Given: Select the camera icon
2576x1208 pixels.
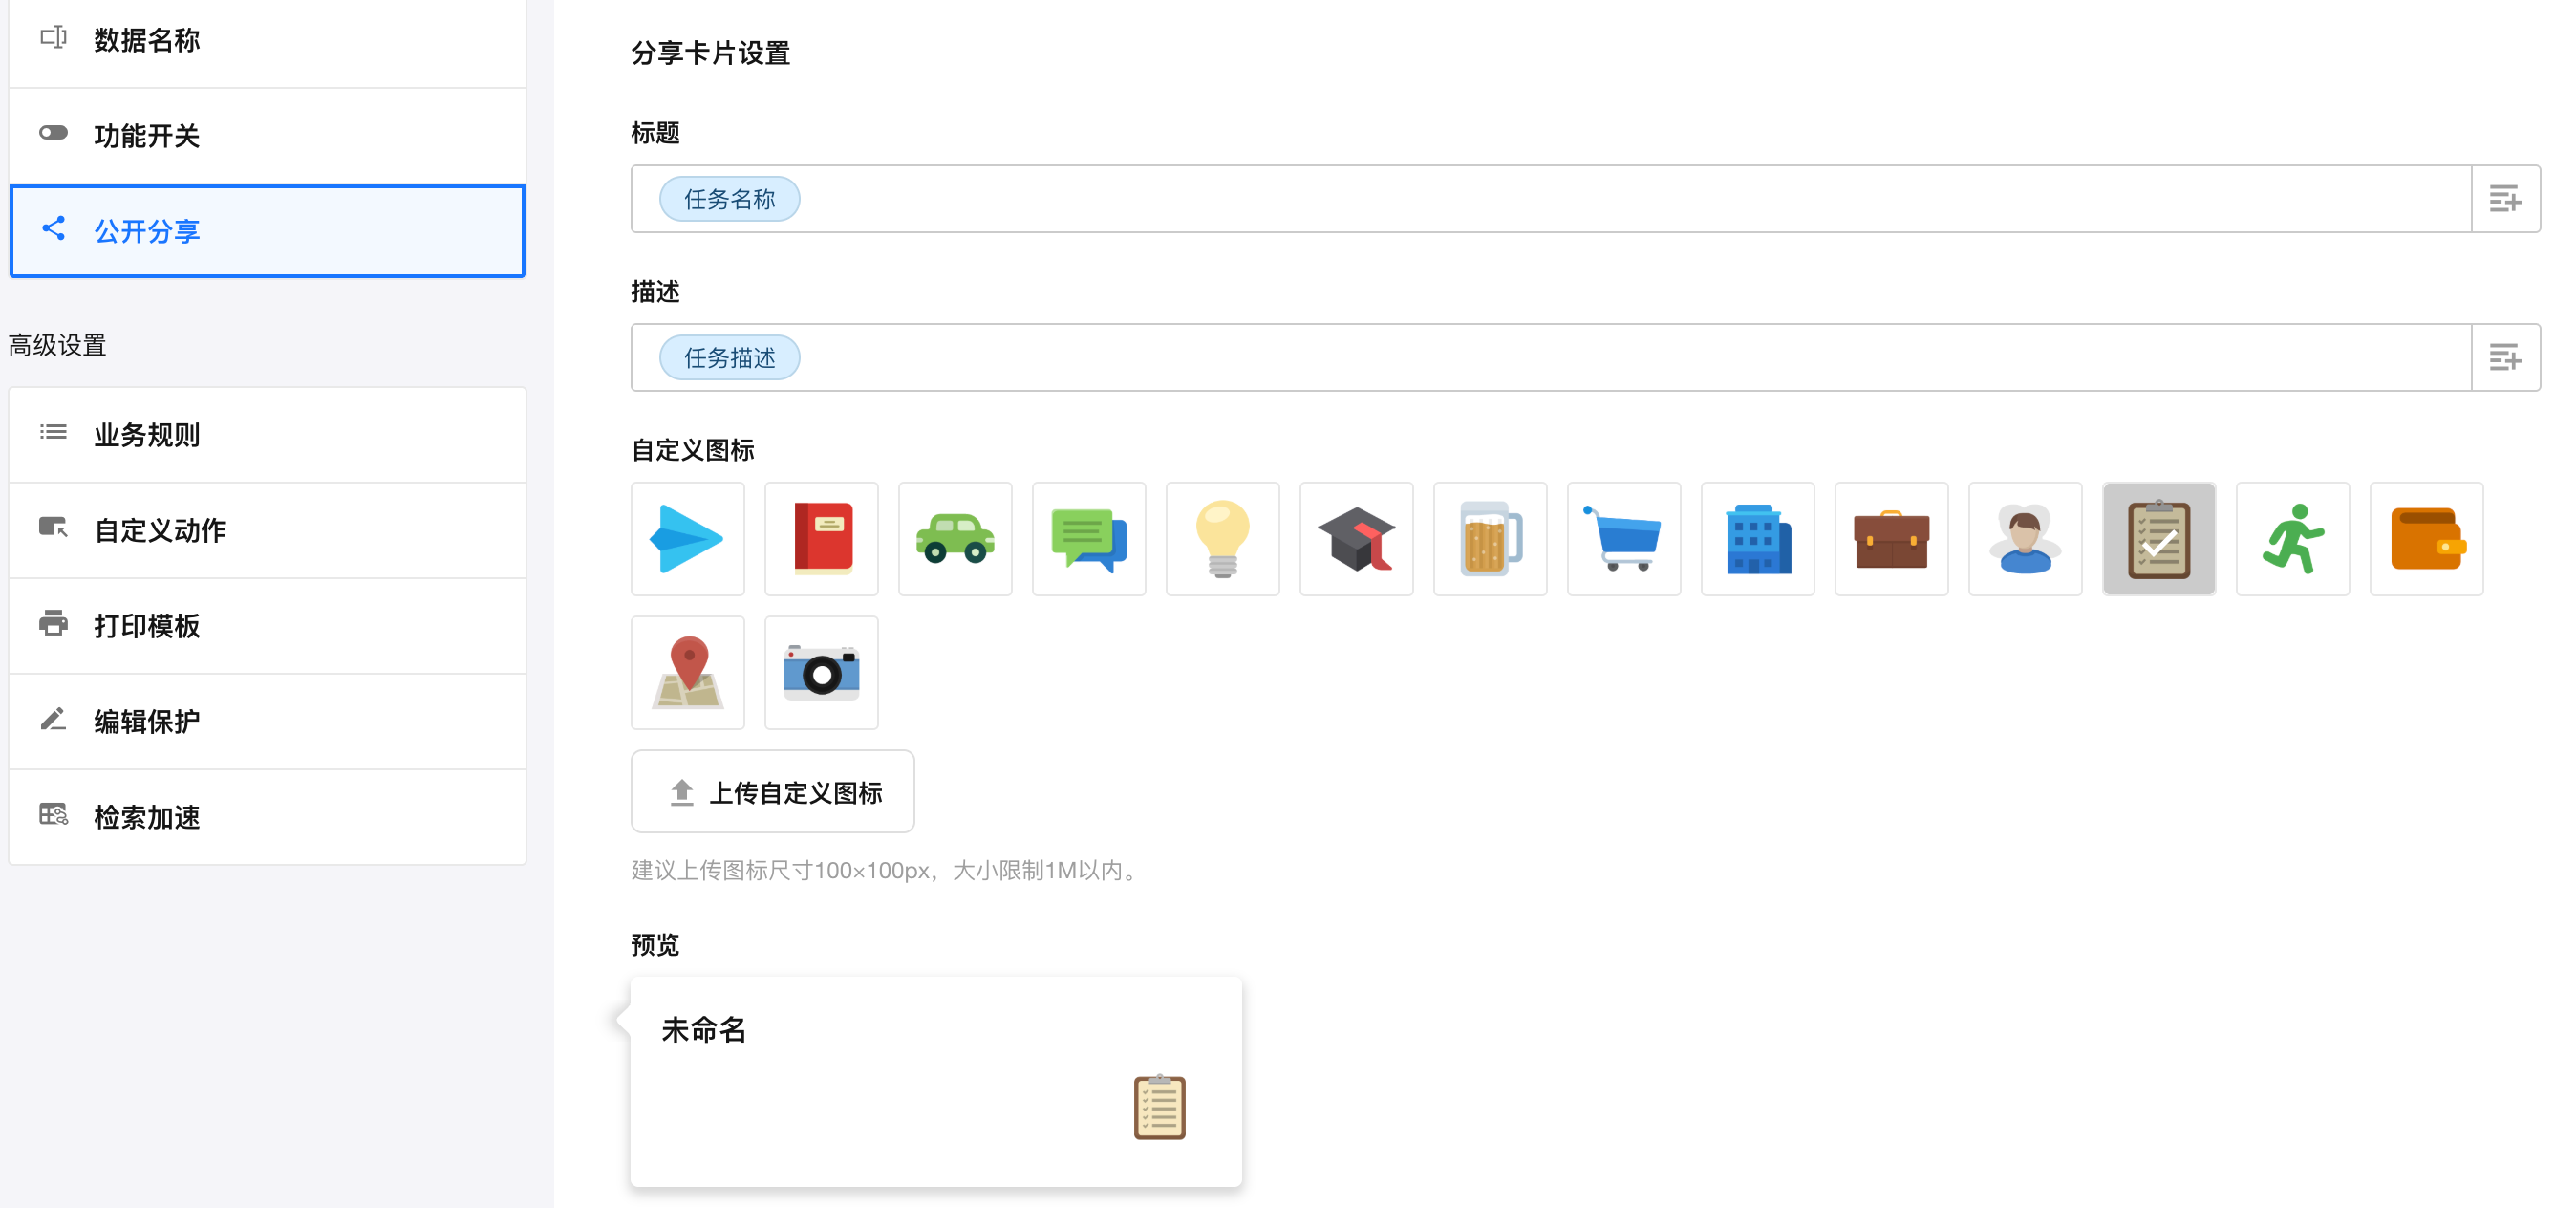Looking at the screenshot, I should (x=821, y=673).
